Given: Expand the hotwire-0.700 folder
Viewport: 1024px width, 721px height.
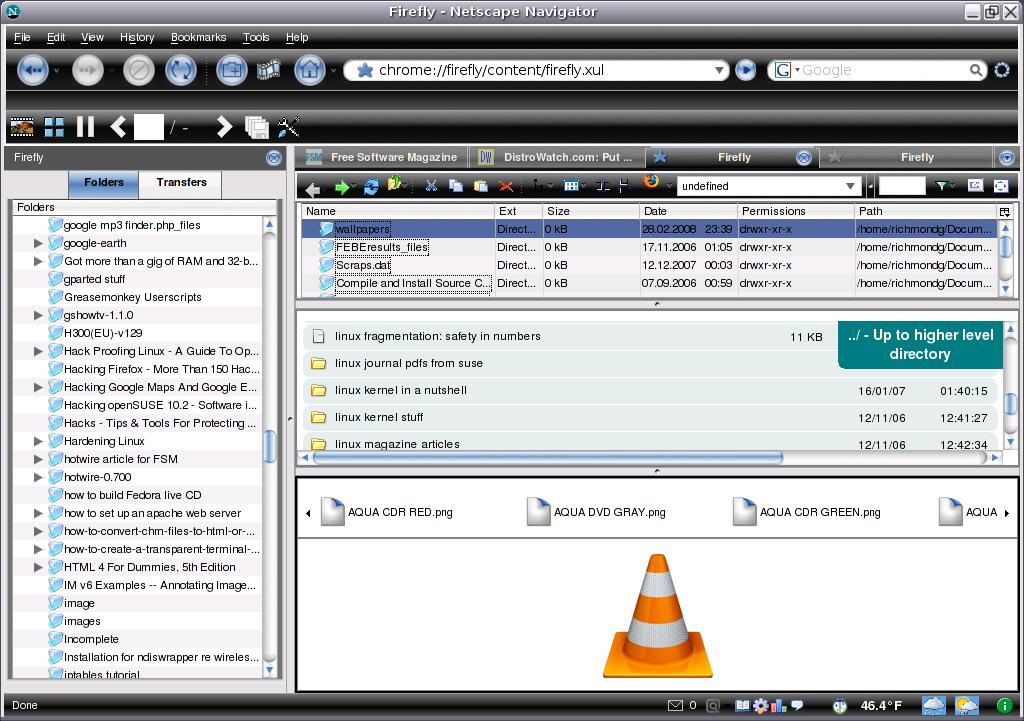Looking at the screenshot, I should click(x=38, y=477).
